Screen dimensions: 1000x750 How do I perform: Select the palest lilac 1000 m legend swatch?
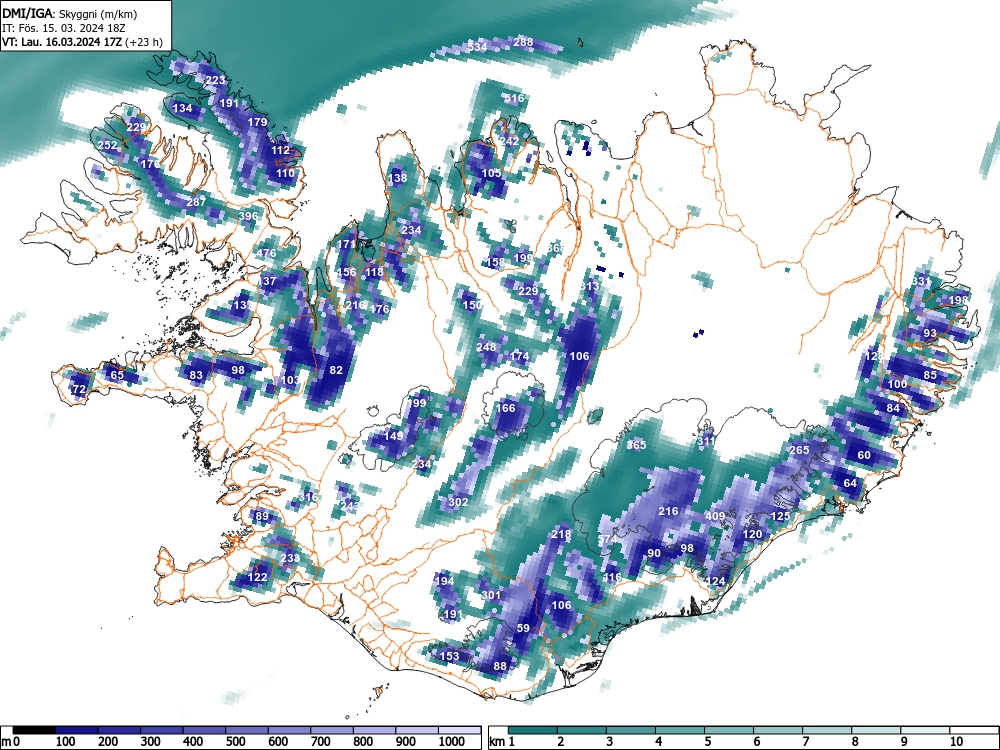coord(459,730)
